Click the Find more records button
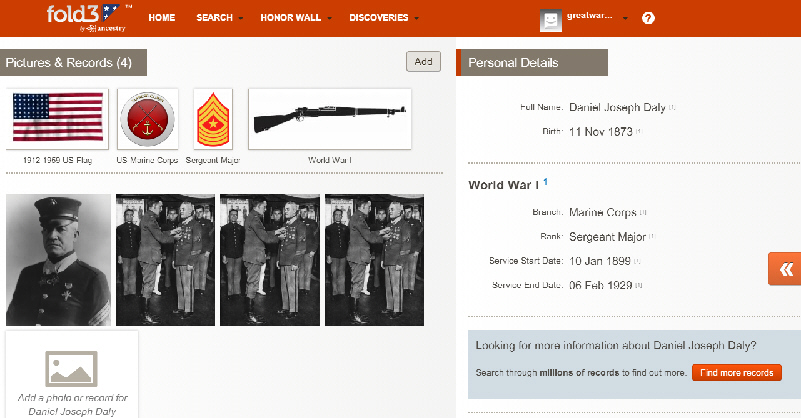Screen dimensions: 801x418 736,373
